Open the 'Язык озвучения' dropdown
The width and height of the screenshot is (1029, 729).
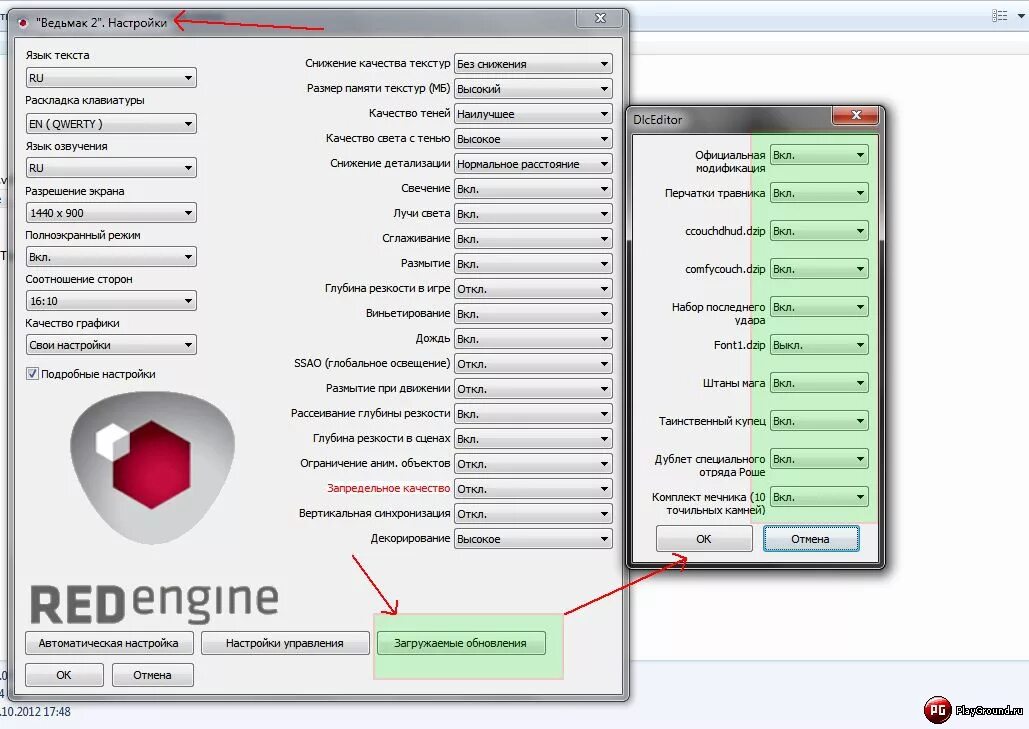pos(111,168)
